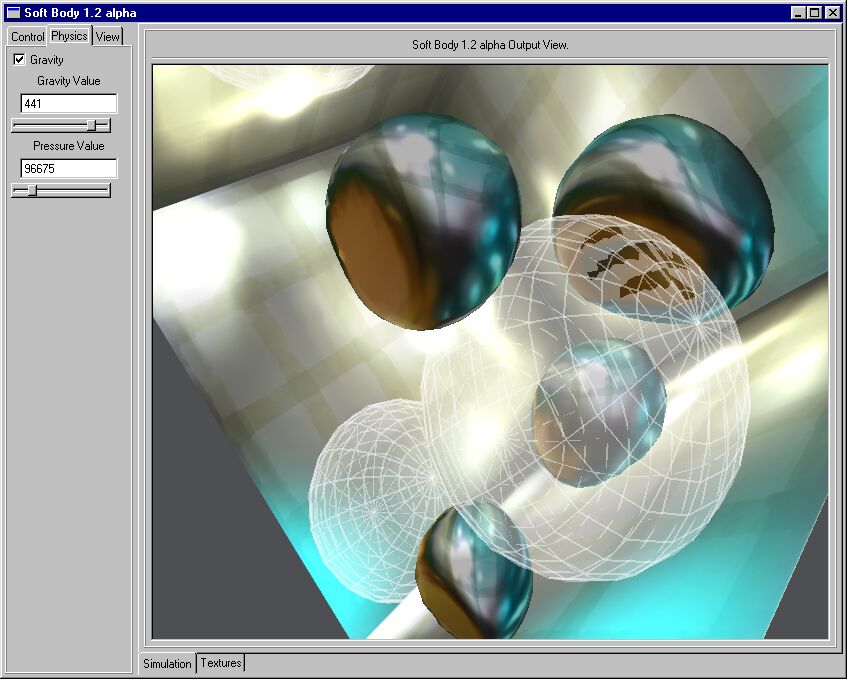Click the Gravity Value slider handle

[x=92, y=126]
